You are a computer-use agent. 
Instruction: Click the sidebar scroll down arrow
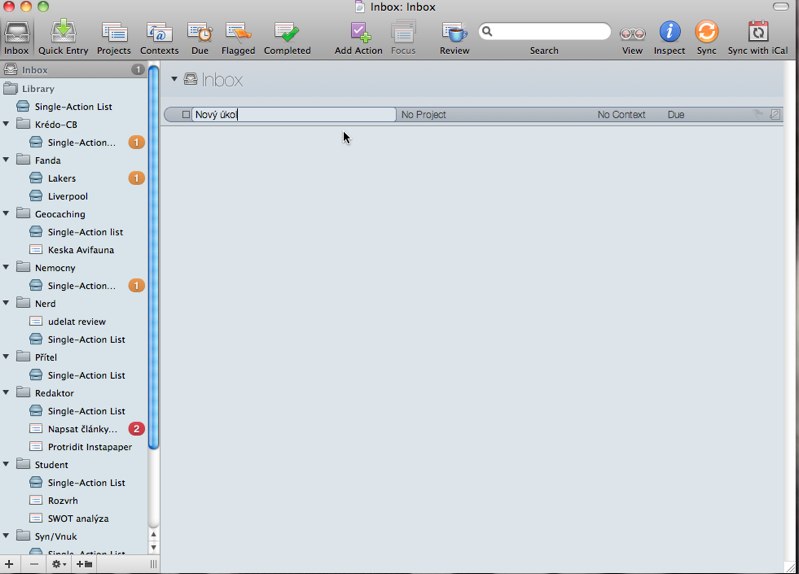pos(153,548)
